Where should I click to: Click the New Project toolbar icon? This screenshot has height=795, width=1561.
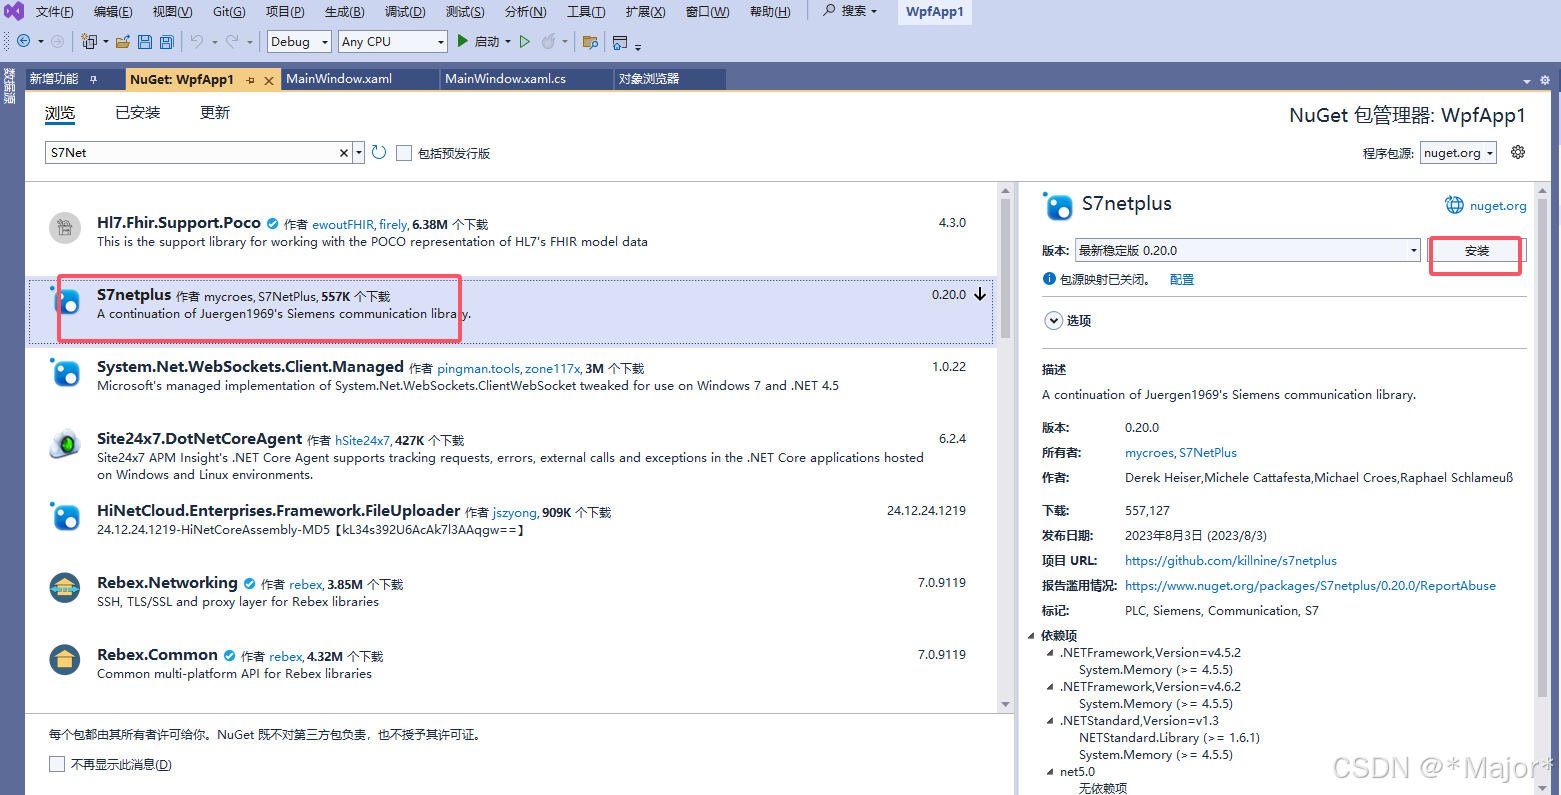pyautogui.click(x=89, y=41)
